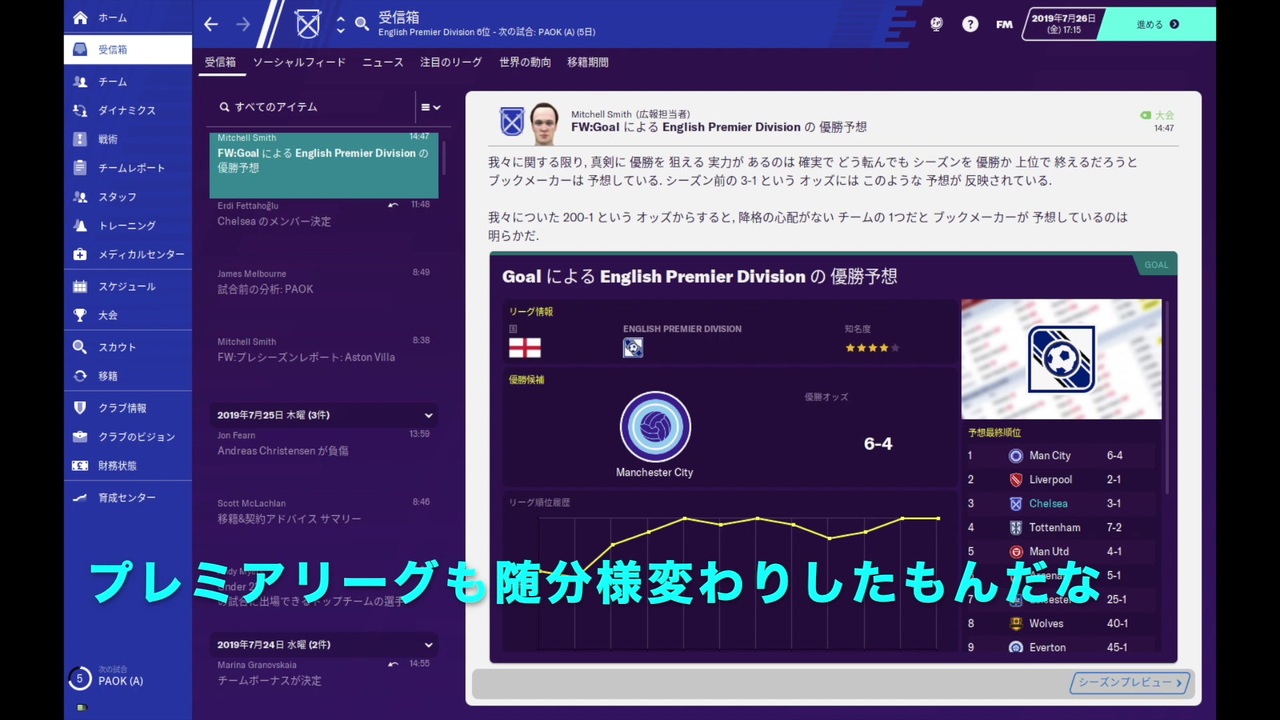Open the inbox list view options dropdown
The image size is (1280, 720).
coord(430,107)
